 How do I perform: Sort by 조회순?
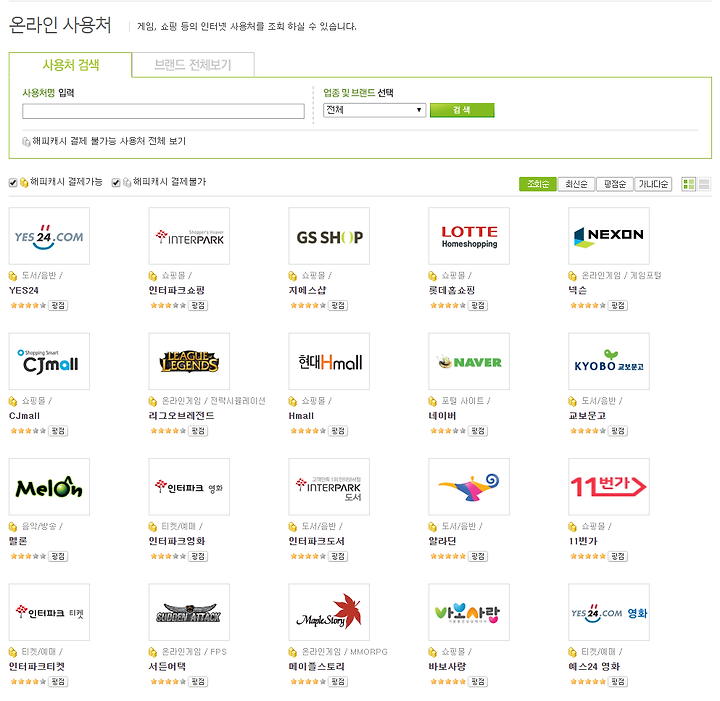click(538, 184)
